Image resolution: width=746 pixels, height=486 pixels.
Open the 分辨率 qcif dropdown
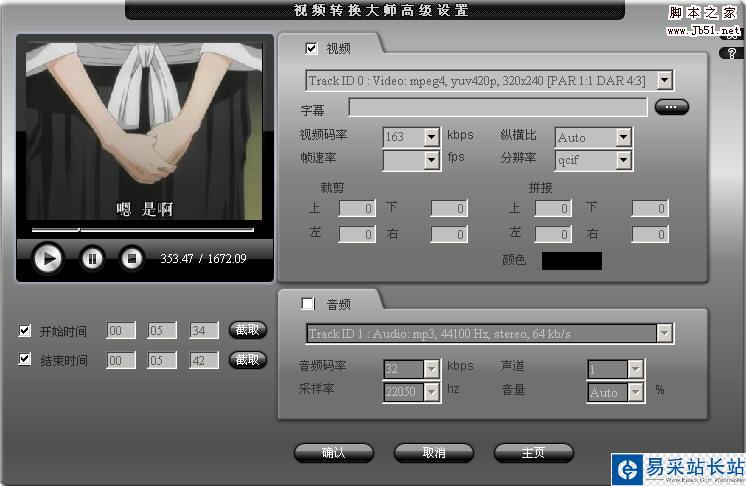[x=623, y=160]
